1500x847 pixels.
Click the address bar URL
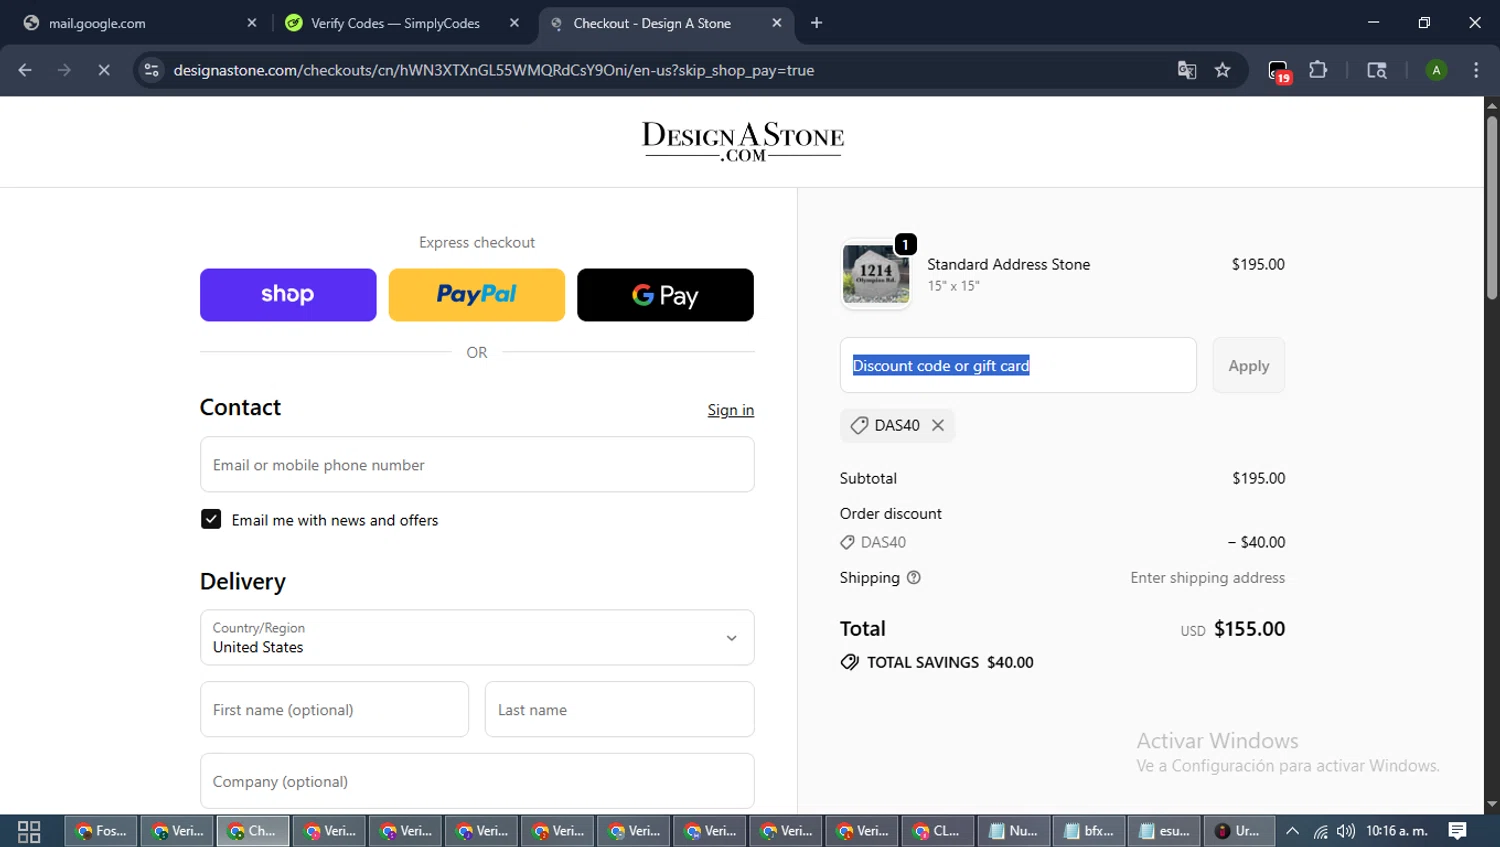tap(494, 70)
